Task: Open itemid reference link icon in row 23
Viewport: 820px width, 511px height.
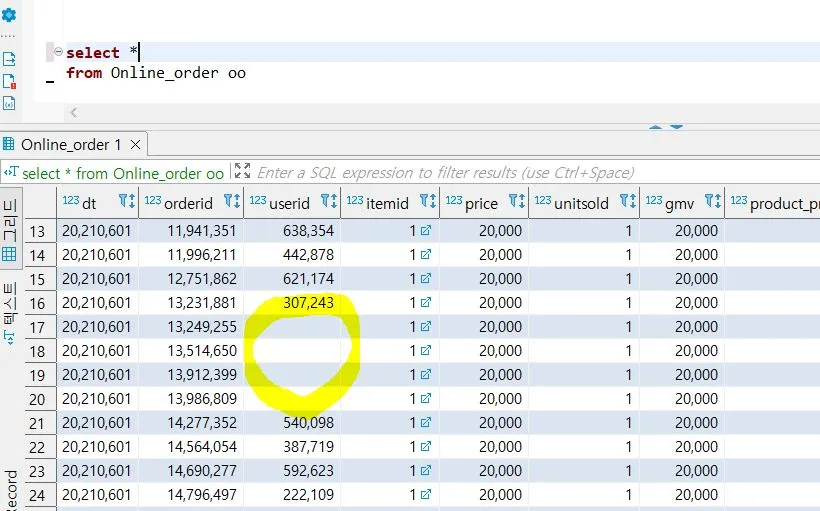Action: pos(426,470)
